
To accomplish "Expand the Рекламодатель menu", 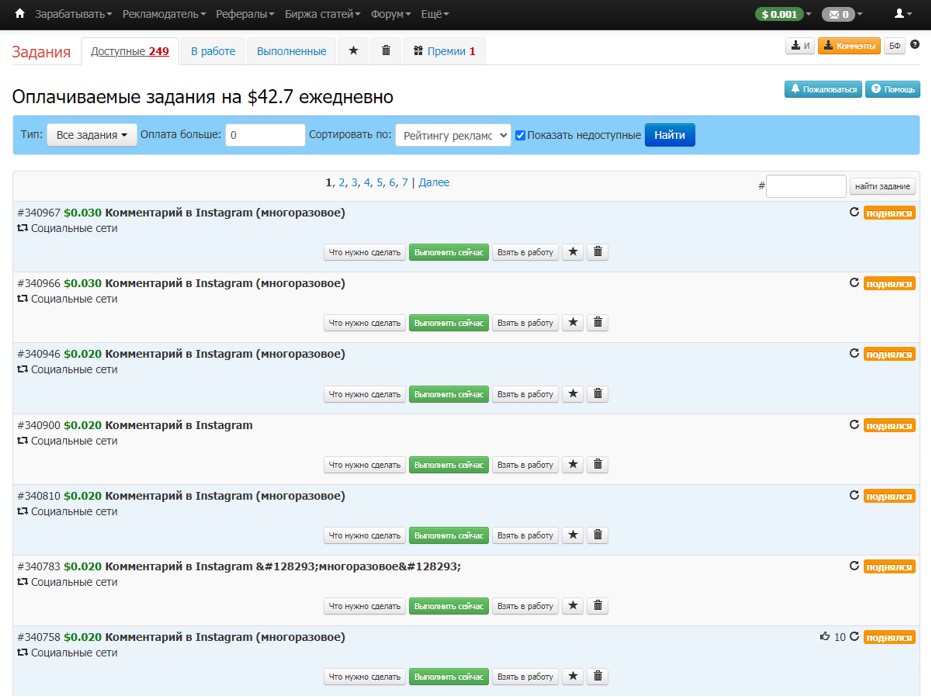I will [x=164, y=14].
